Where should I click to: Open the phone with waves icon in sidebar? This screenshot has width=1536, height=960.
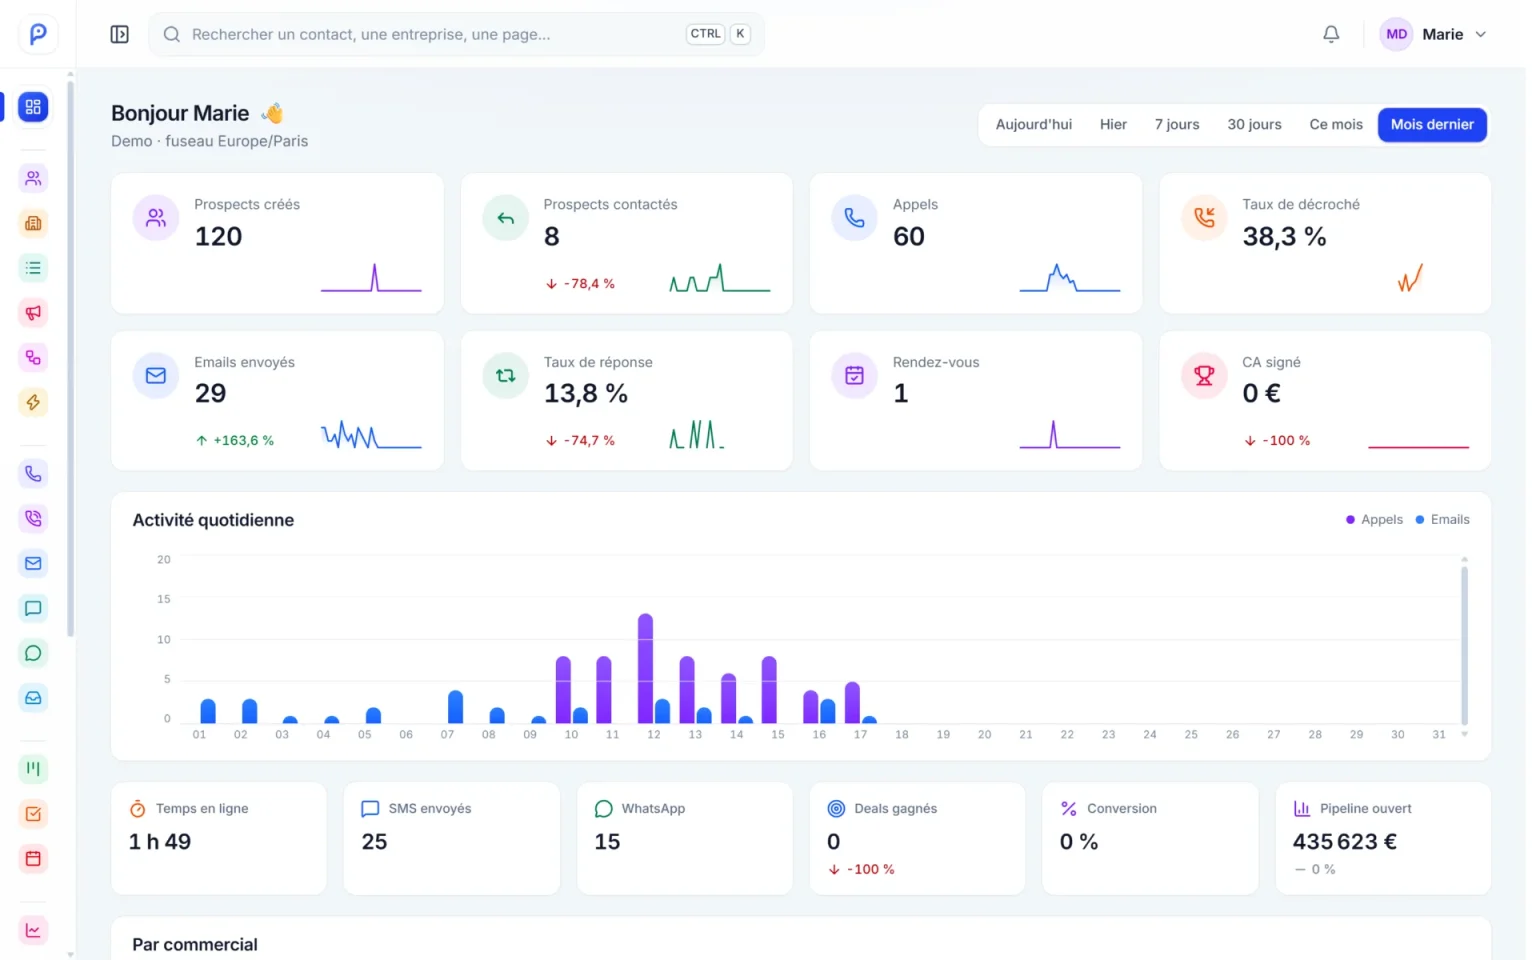[x=33, y=518]
